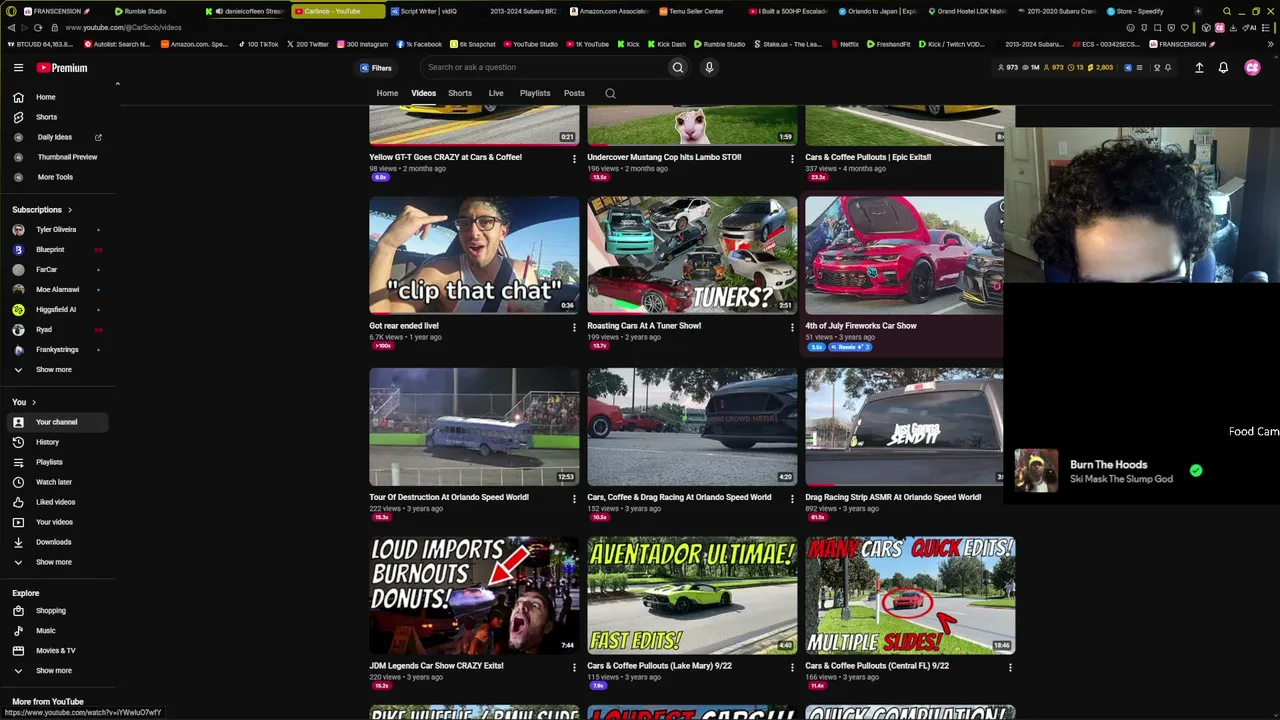Open options for 'Cars & Coffee Pullouts (Central FL)'
Image resolution: width=1280 pixels, height=720 pixels.
[1010, 666]
